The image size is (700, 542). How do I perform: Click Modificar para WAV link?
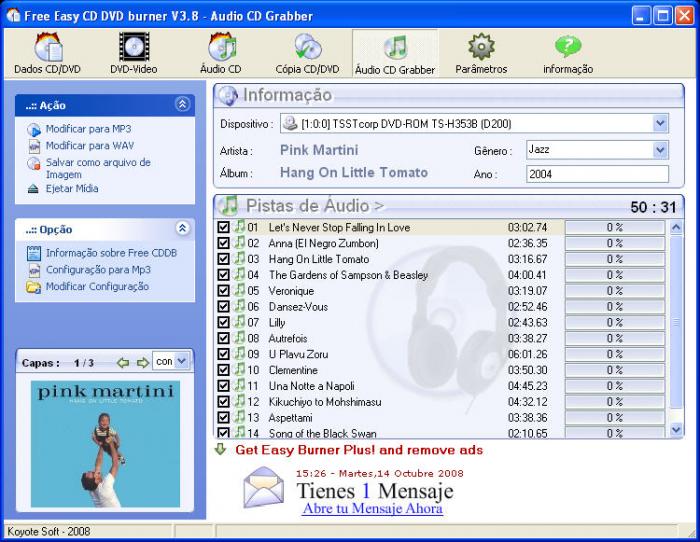(x=90, y=146)
